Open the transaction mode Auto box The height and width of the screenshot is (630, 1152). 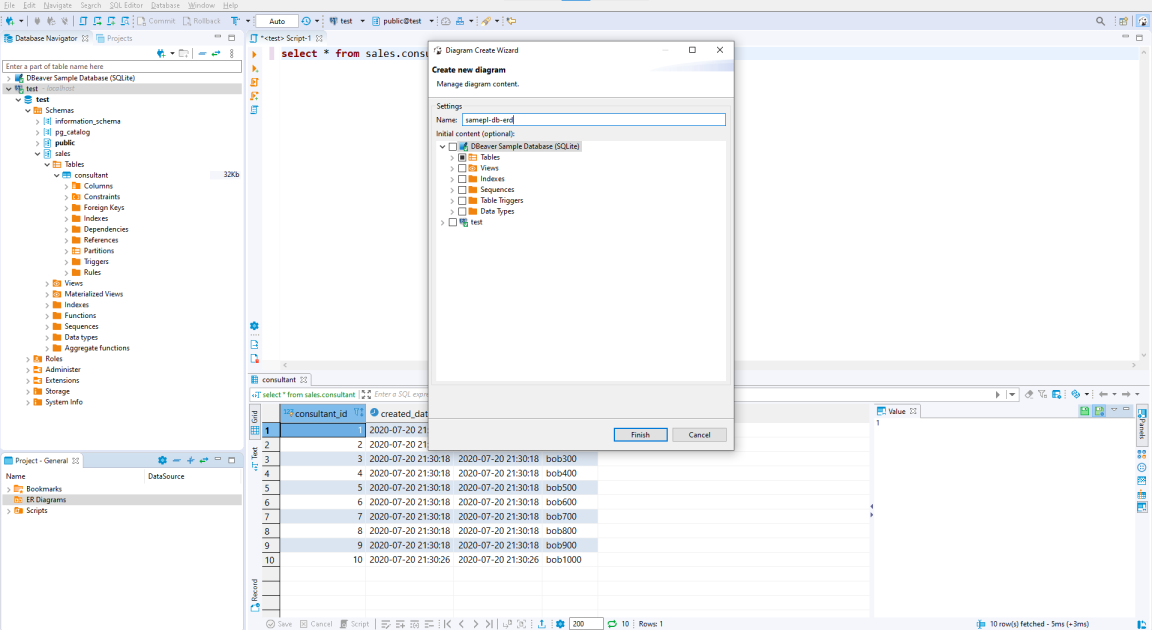[277, 21]
